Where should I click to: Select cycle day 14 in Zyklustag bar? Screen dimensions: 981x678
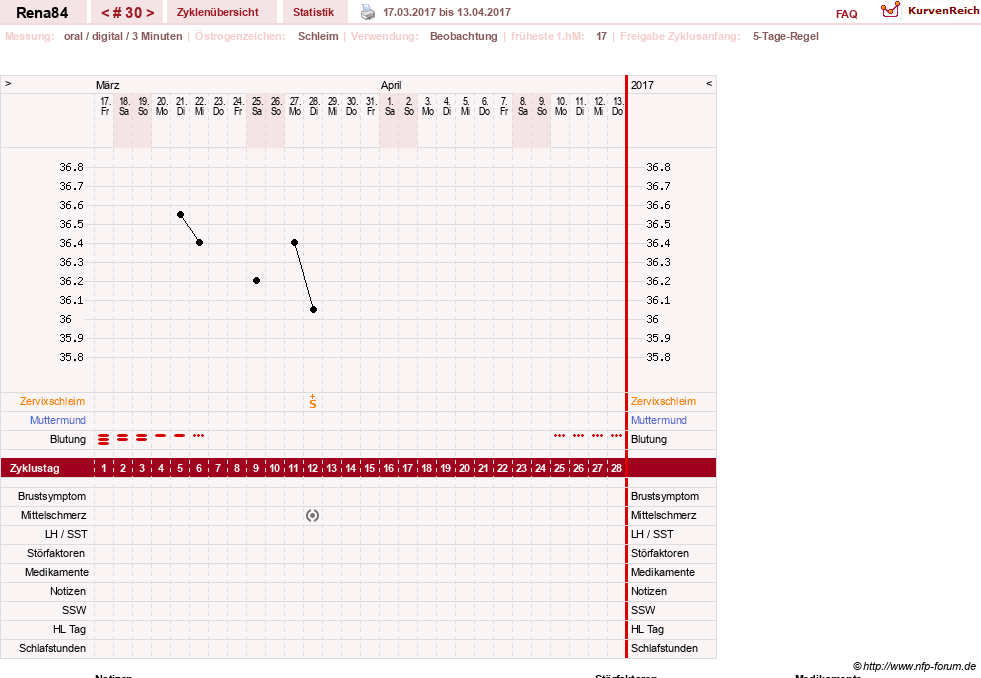[350, 468]
